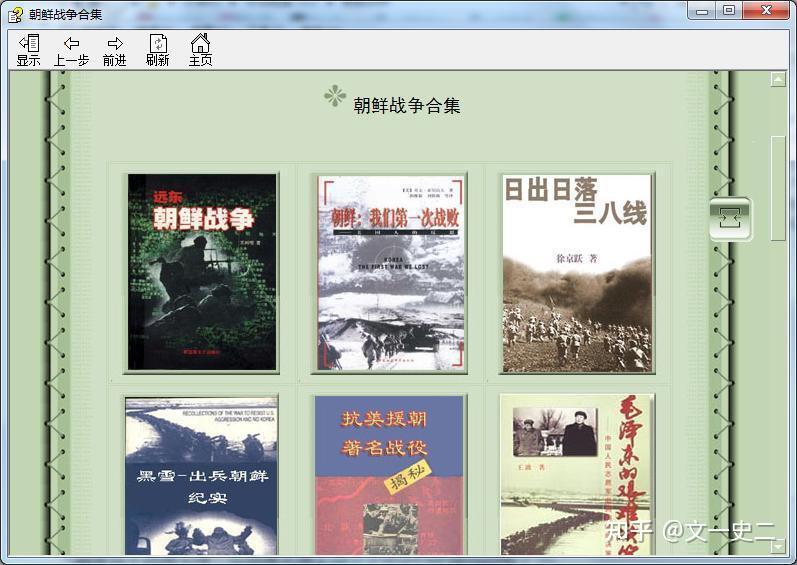Click the vertical scrollbar thumb
This screenshot has width=797, height=565.
coord(778,188)
